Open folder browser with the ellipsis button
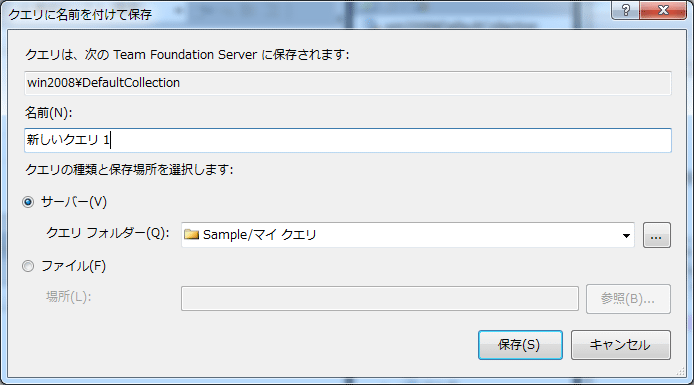 coord(657,235)
